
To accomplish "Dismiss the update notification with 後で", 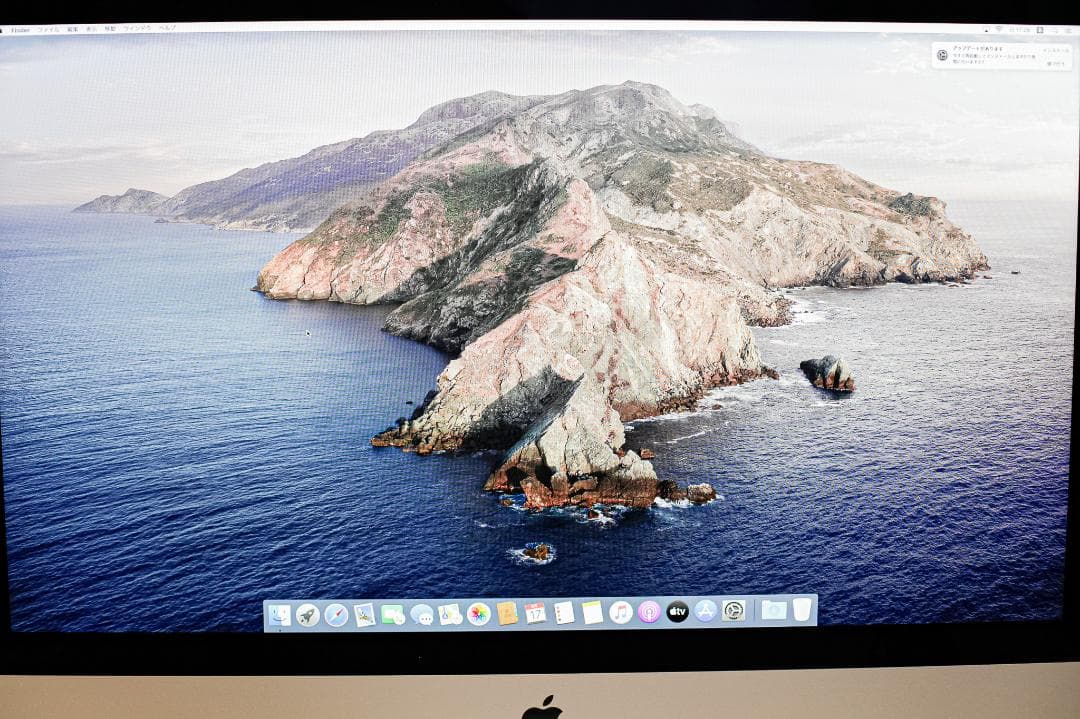I will (1055, 64).
